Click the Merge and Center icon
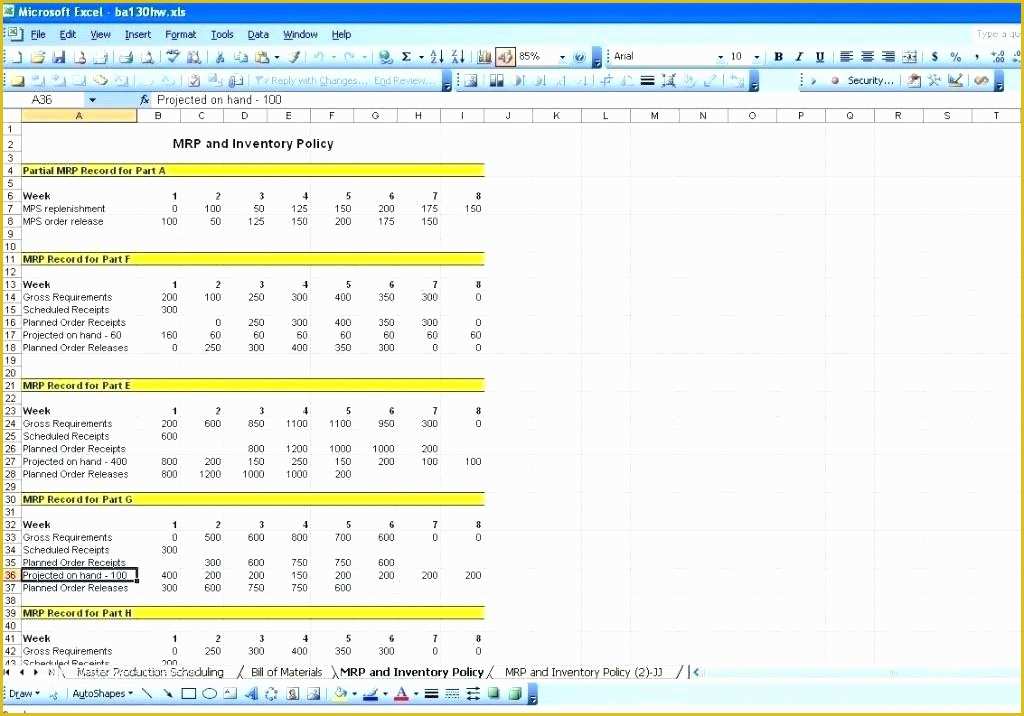The width and height of the screenshot is (1024, 716). pyautogui.click(x=909, y=57)
